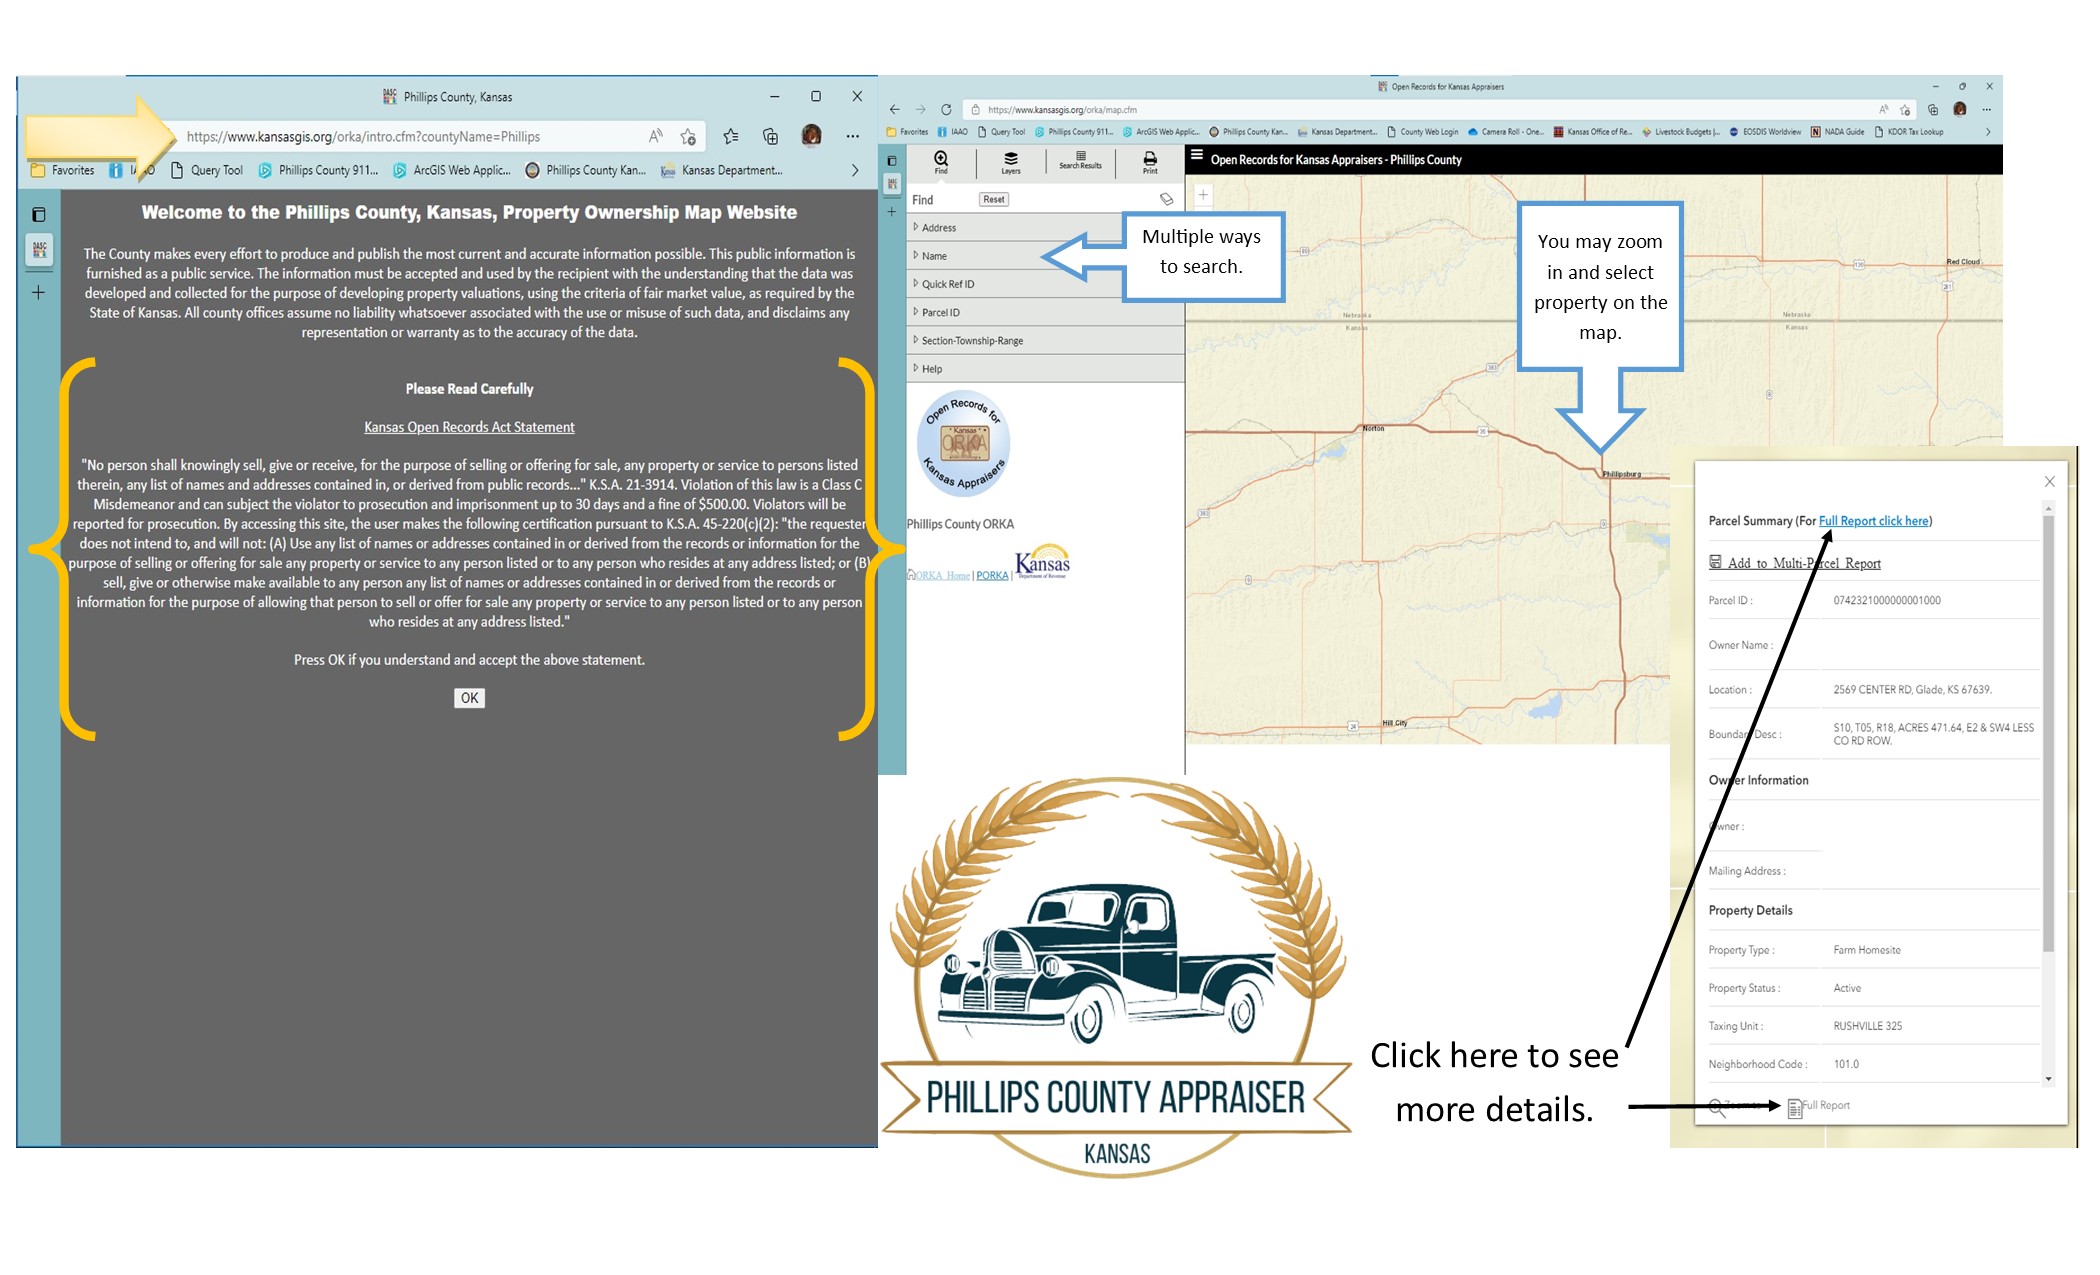Click back arrow in Open Records browser window
This screenshot has height=1275, width=2100.
894,110
